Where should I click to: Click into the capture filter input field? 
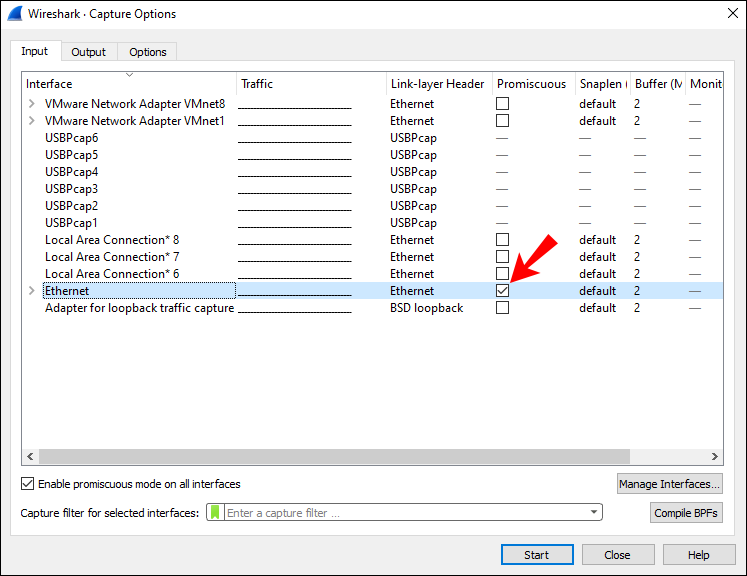pyautogui.click(x=405, y=513)
